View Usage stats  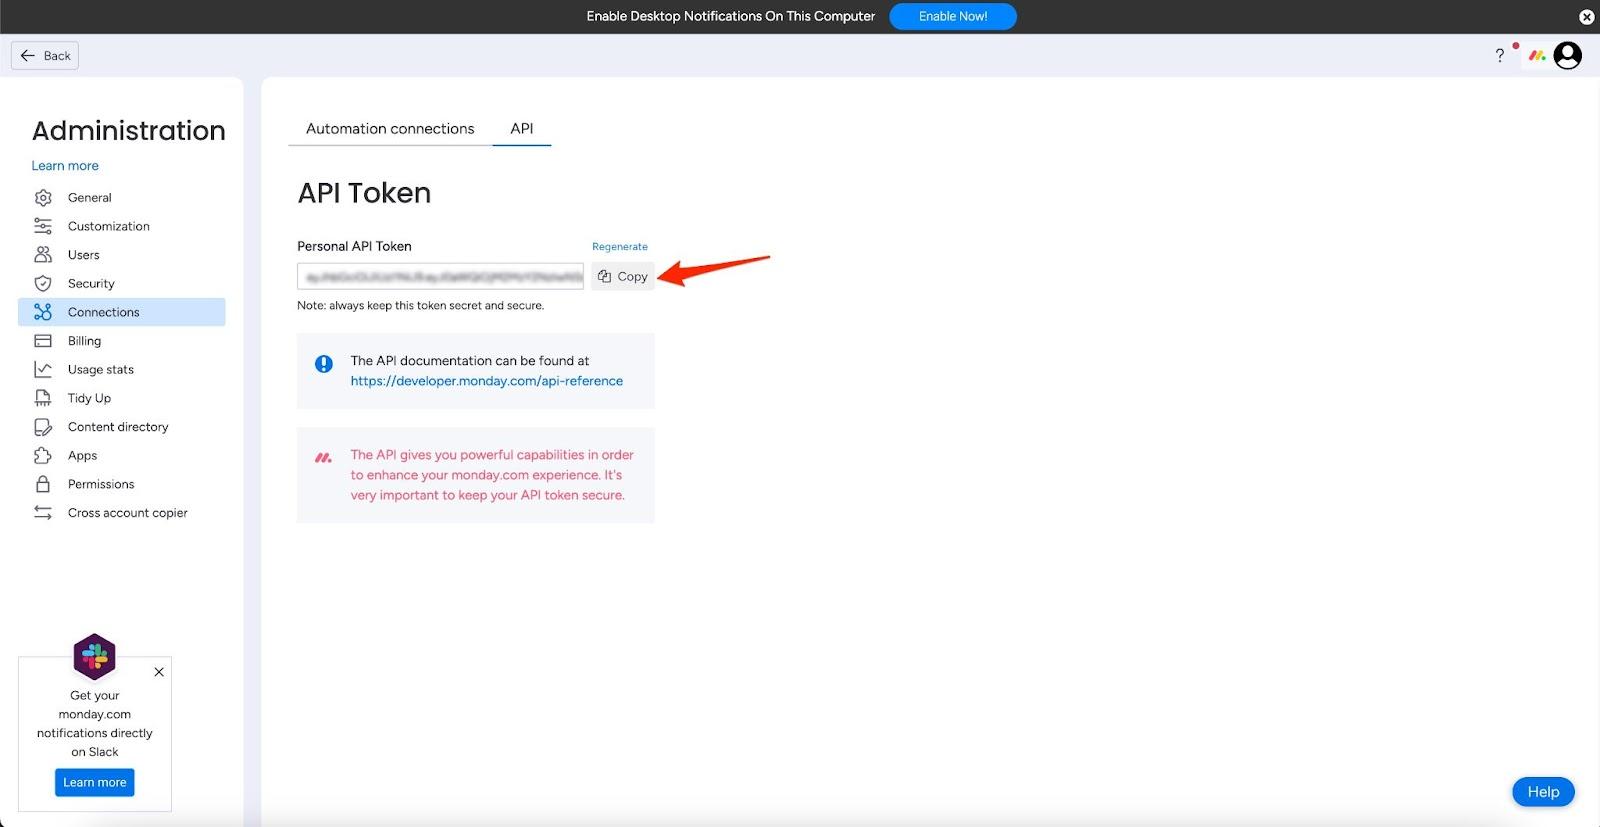pyautogui.click(x=122, y=370)
